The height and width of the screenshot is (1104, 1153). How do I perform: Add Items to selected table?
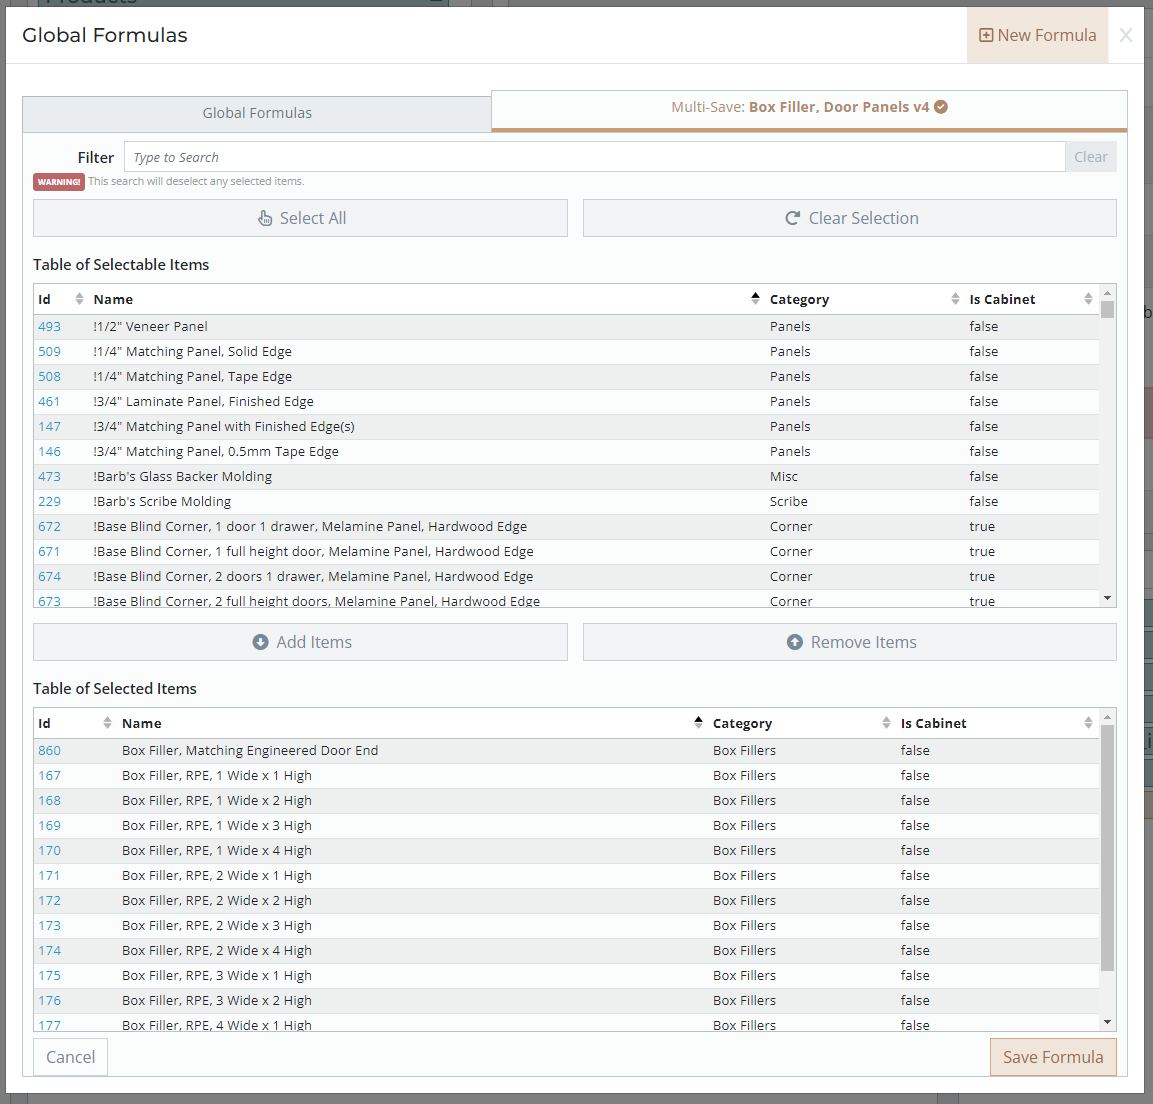[x=300, y=642]
